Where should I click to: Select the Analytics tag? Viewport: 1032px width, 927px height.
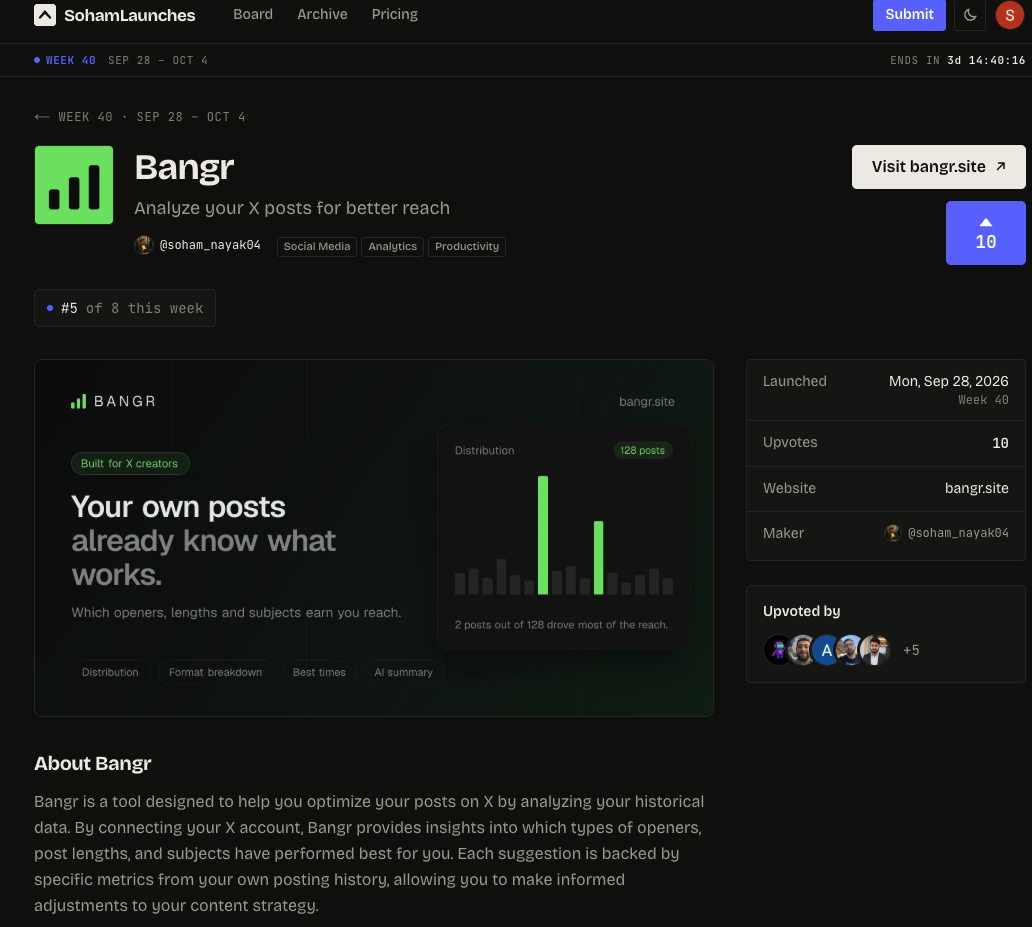click(392, 246)
